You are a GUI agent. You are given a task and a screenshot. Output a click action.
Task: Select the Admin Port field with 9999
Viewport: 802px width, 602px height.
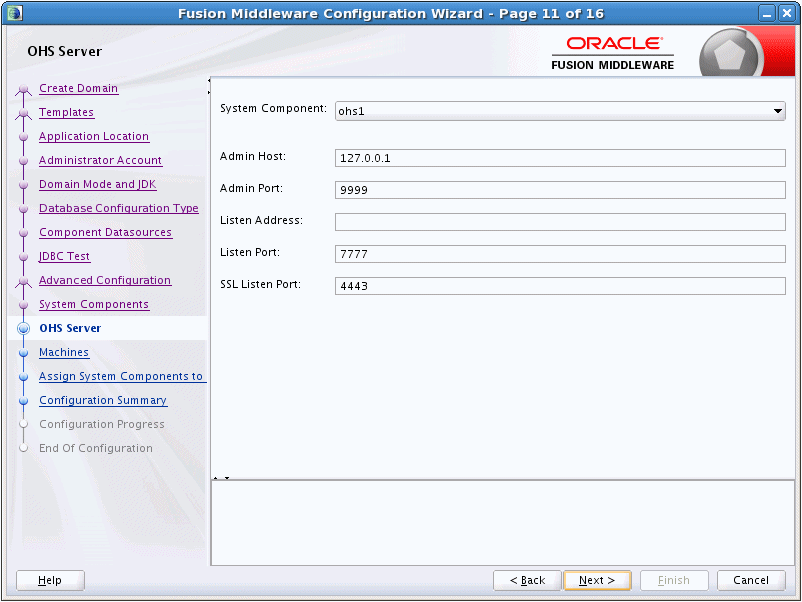click(560, 190)
